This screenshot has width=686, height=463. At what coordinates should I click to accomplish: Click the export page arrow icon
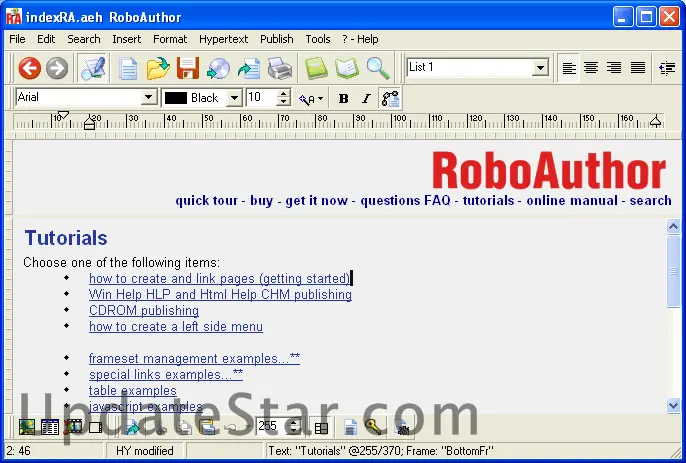(249, 69)
